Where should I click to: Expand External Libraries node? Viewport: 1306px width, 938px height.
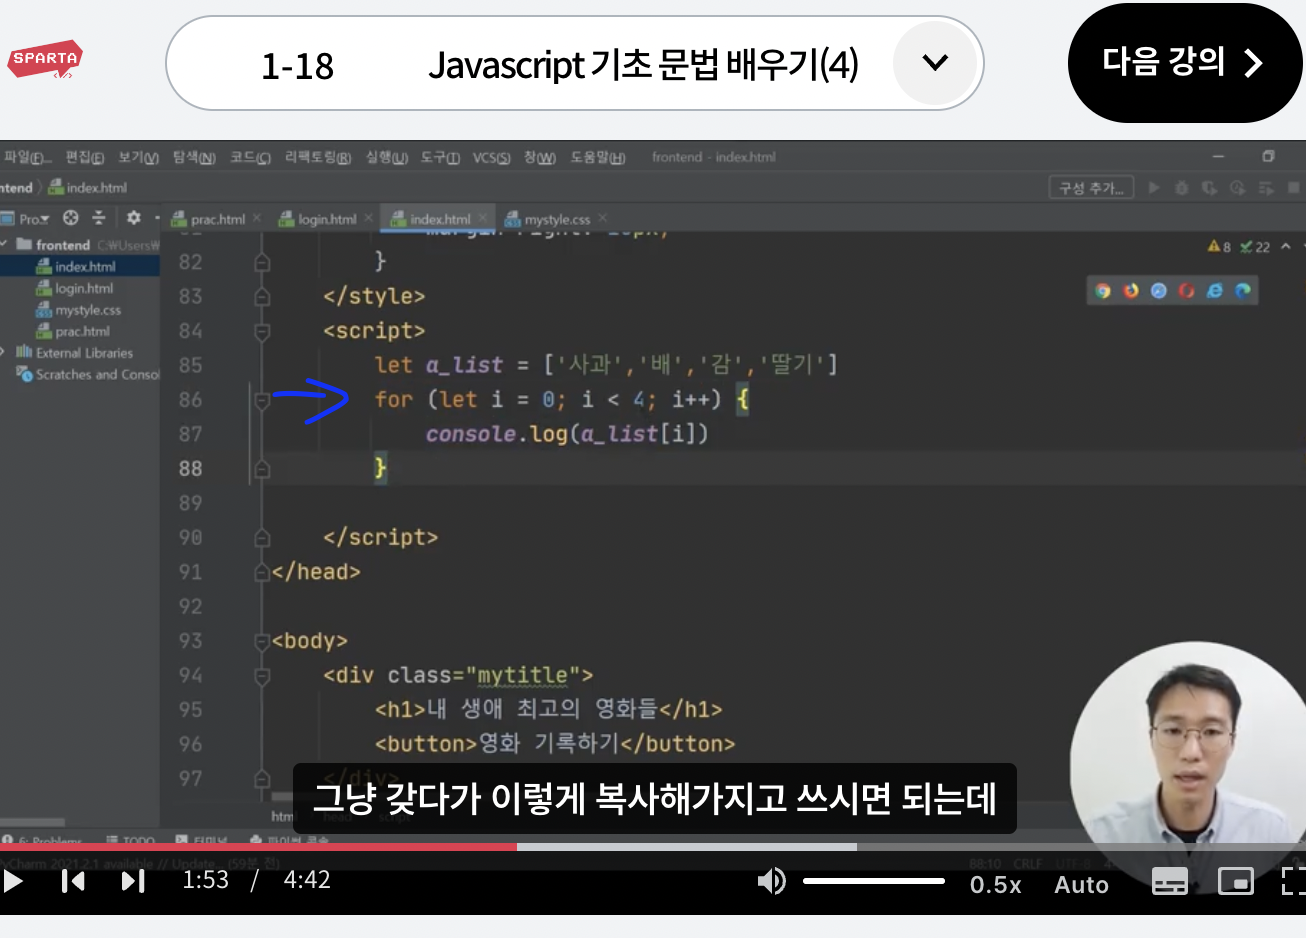(x=4, y=352)
